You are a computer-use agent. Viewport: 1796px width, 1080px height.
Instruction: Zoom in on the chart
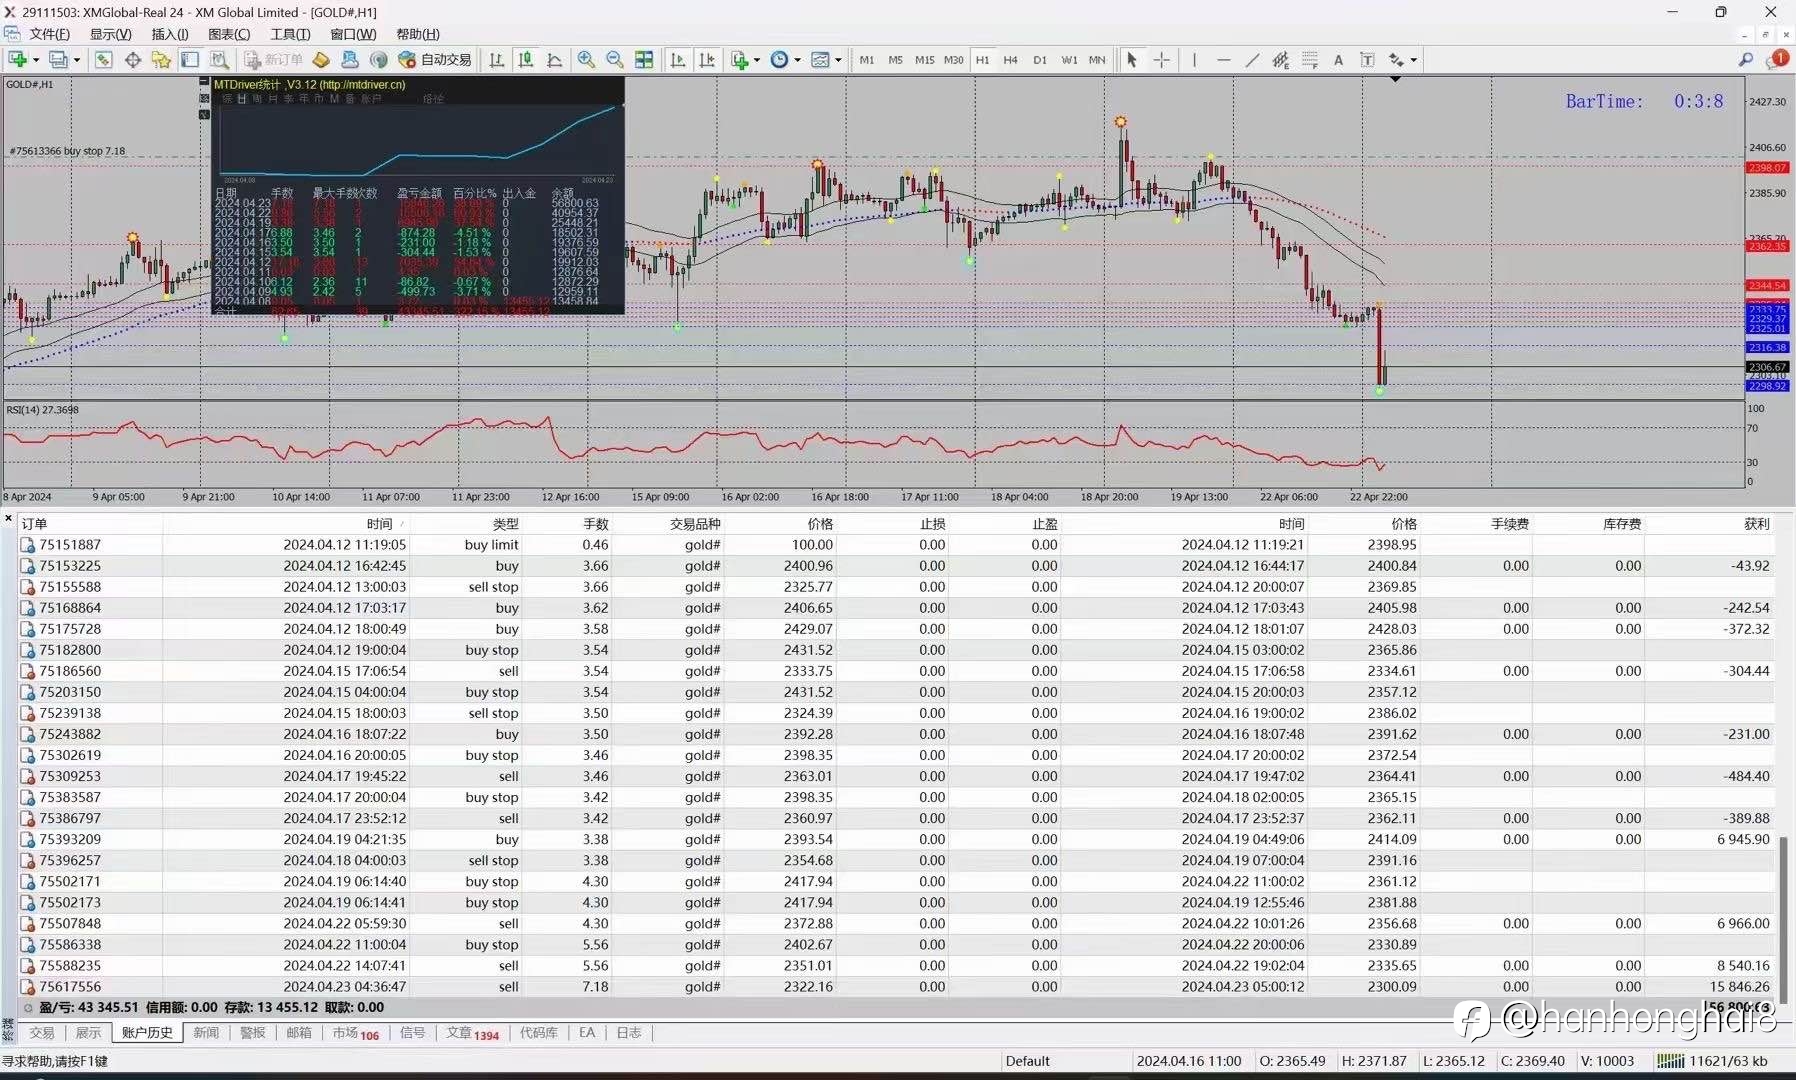click(x=586, y=60)
